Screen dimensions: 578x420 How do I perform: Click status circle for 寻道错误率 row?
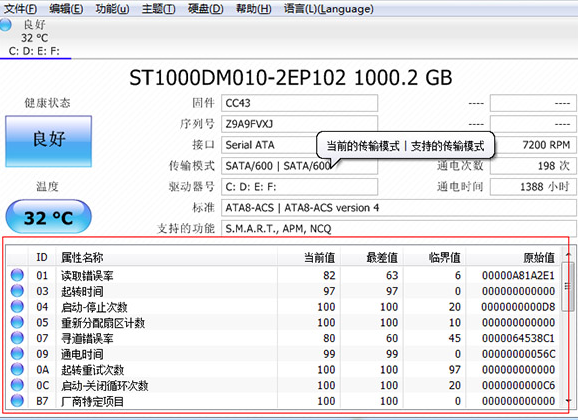pos(17,338)
